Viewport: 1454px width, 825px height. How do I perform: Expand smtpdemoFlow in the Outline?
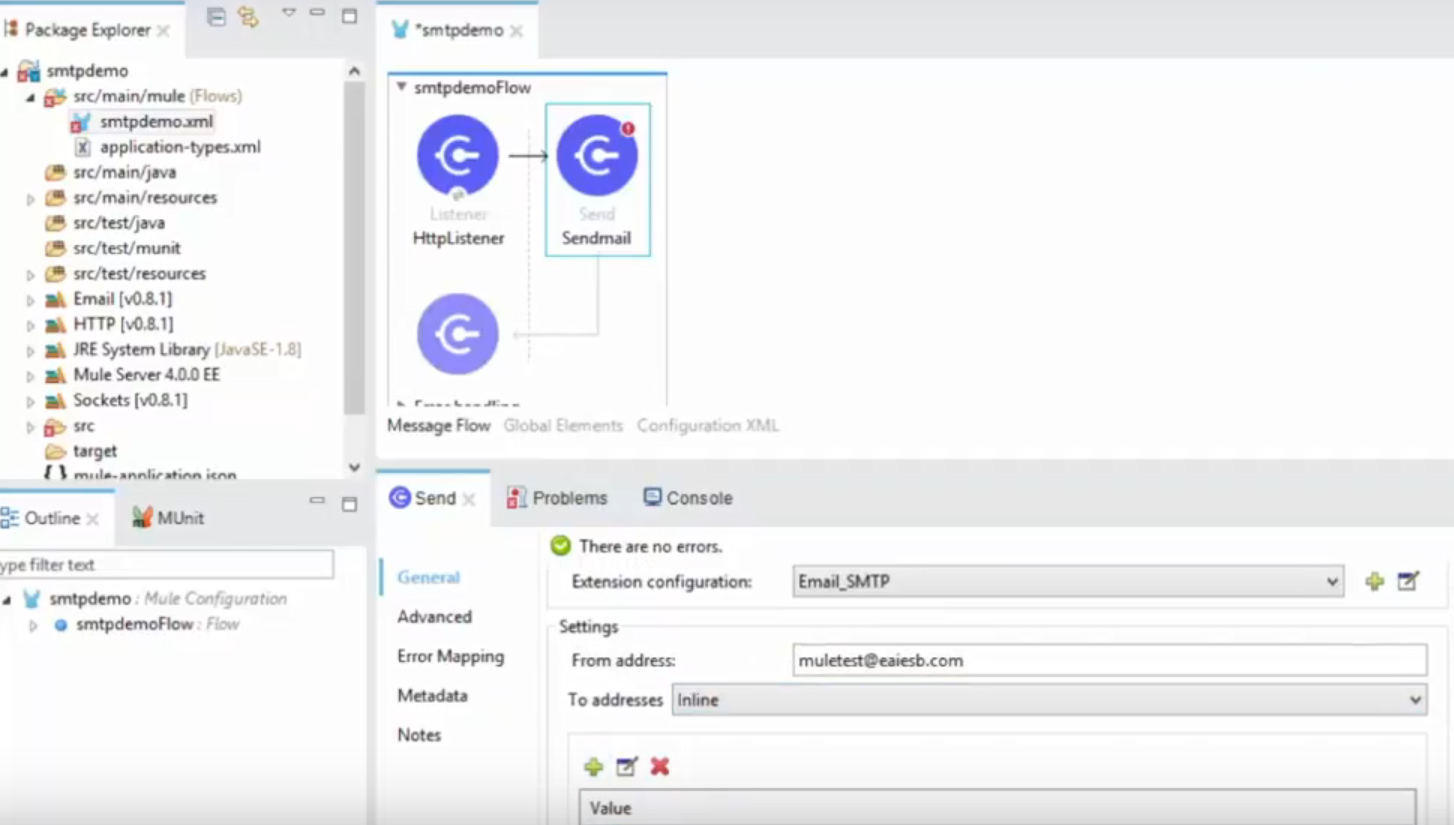tap(33, 626)
